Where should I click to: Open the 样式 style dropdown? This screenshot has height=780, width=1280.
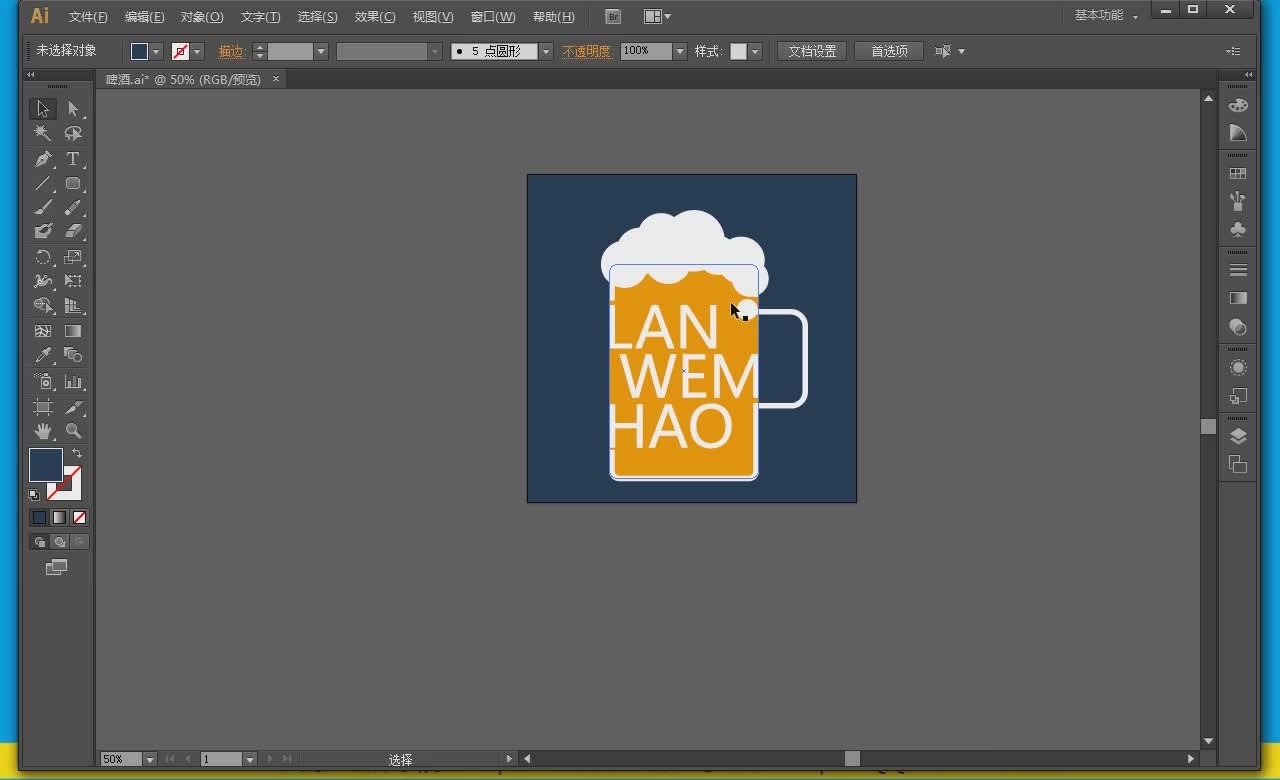pos(755,51)
